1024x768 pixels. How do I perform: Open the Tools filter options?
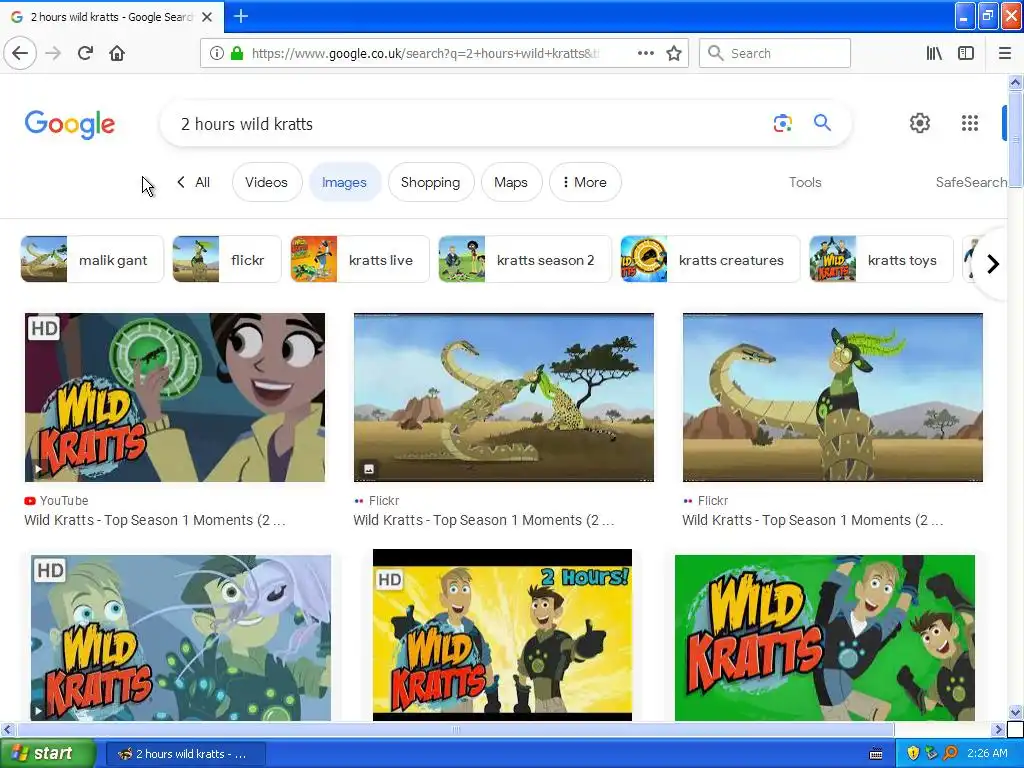(x=805, y=182)
